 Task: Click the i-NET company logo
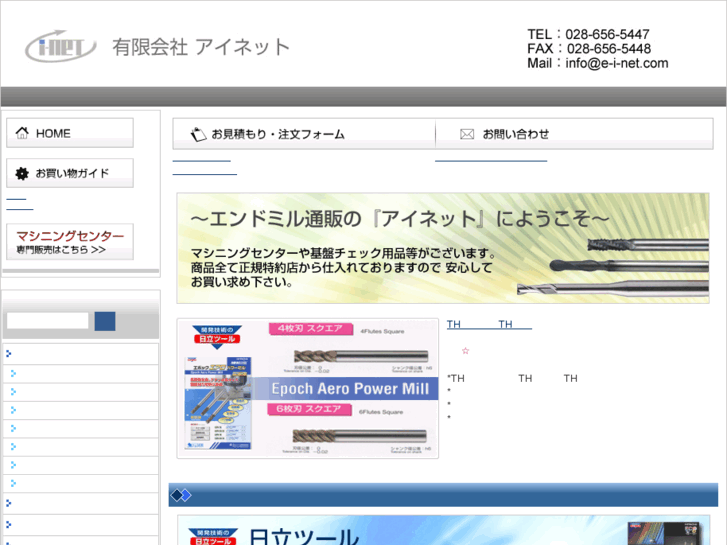(60, 46)
